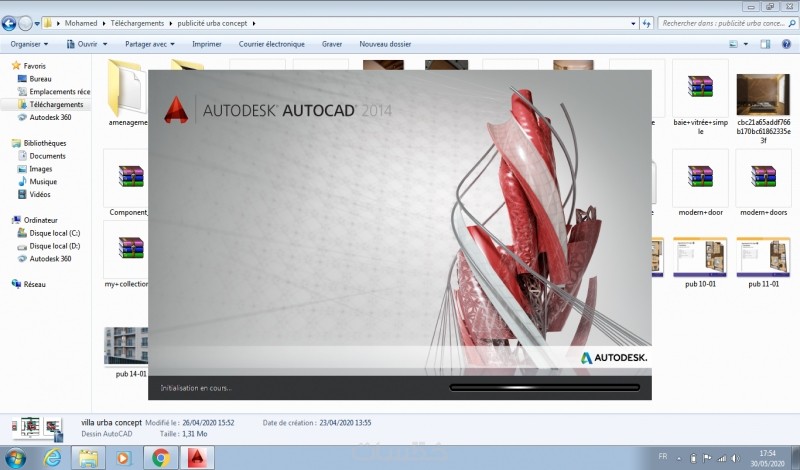Select the Component archive file
Screen dimensions: 800x470
click(131, 176)
